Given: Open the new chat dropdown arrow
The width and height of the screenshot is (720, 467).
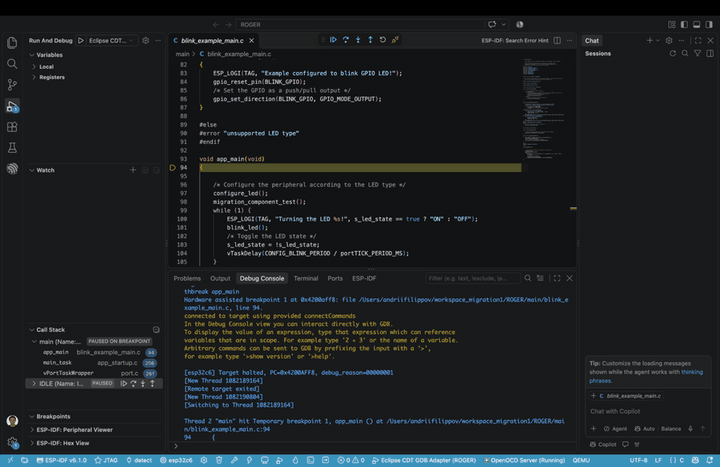Looking at the screenshot, I should pyautogui.click(x=658, y=40).
